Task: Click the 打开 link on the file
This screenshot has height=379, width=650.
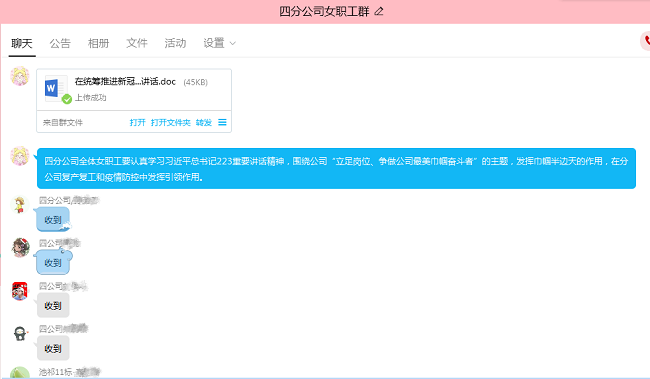Action: pyautogui.click(x=138, y=122)
